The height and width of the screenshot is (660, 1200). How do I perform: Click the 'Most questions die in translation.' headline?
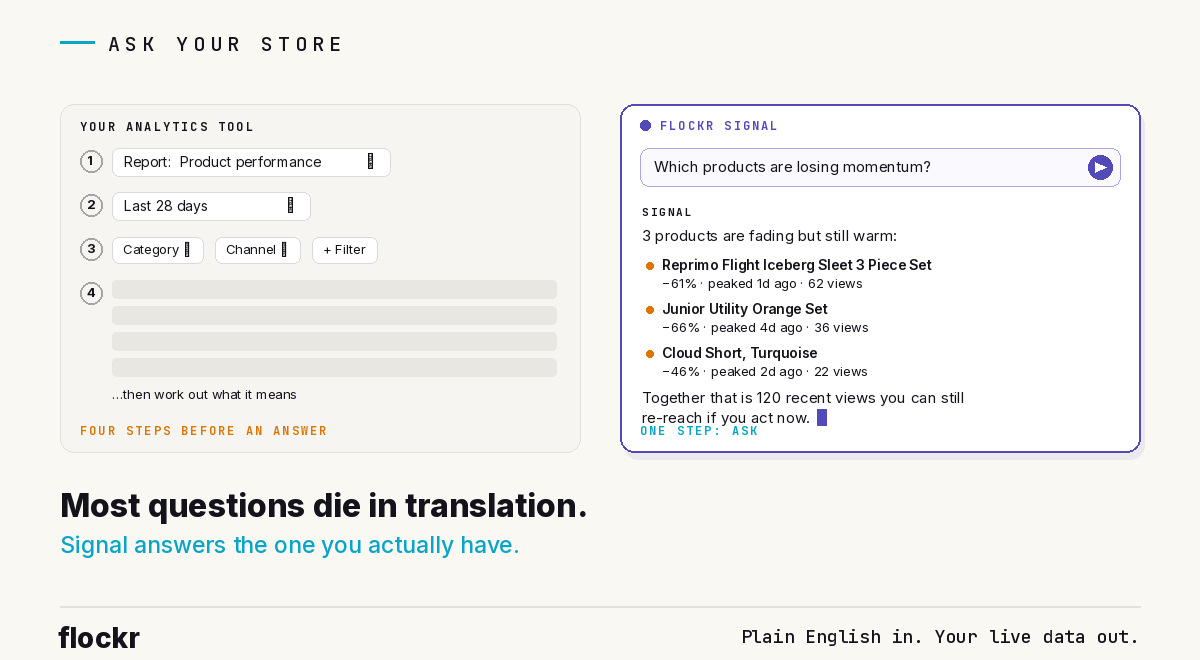(x=324, y=506)
